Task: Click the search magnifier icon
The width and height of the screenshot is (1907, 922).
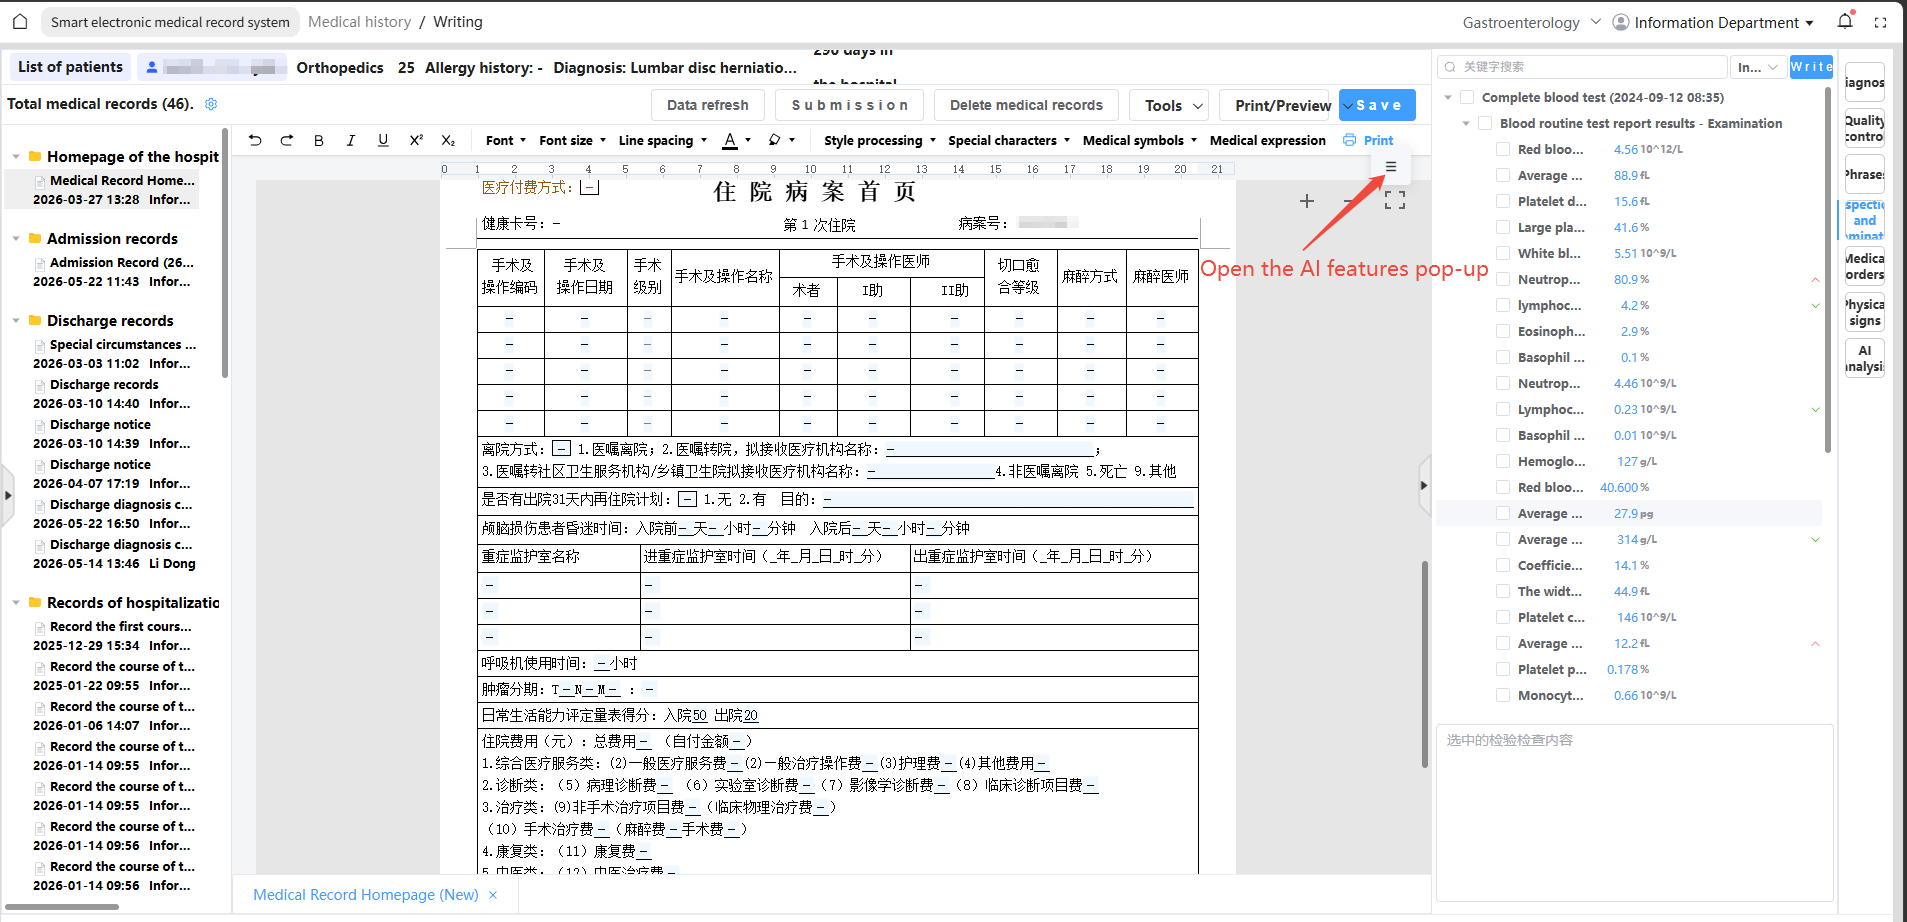Action: tap(1450, 67)
